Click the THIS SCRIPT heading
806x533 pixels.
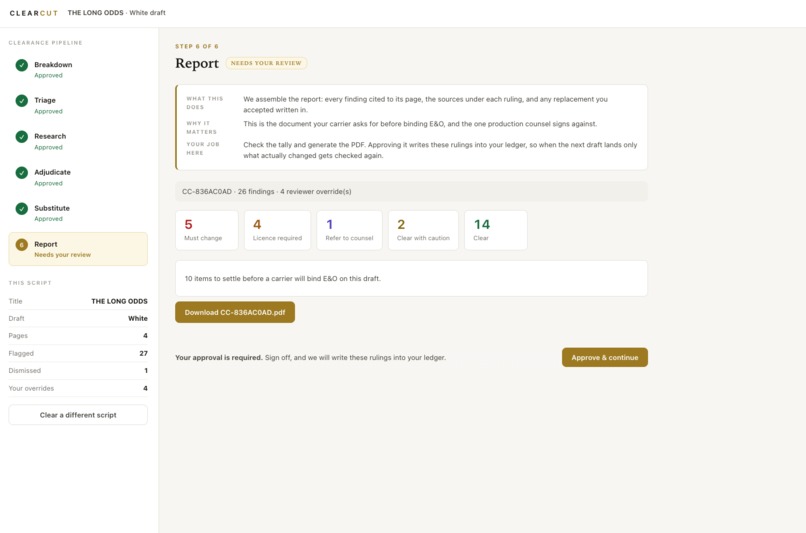coord(30,283)
